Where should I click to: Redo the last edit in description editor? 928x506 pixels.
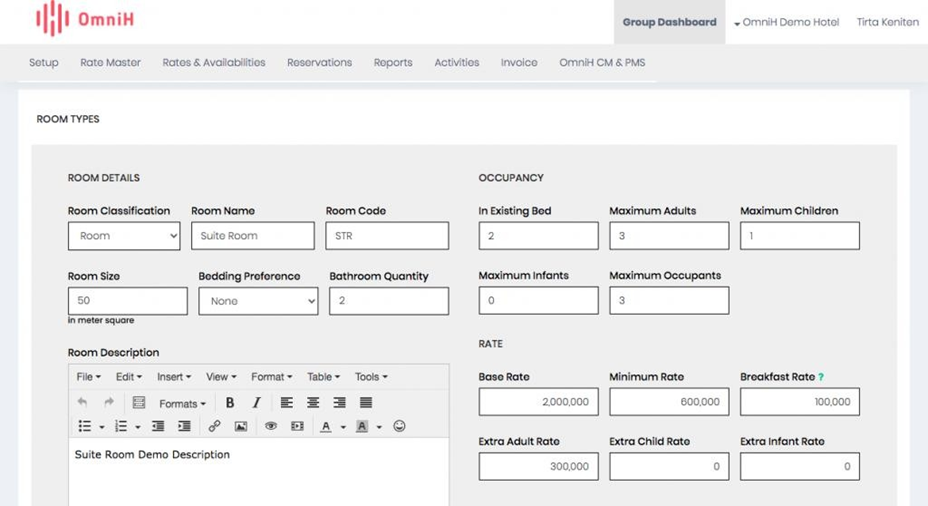109,402
